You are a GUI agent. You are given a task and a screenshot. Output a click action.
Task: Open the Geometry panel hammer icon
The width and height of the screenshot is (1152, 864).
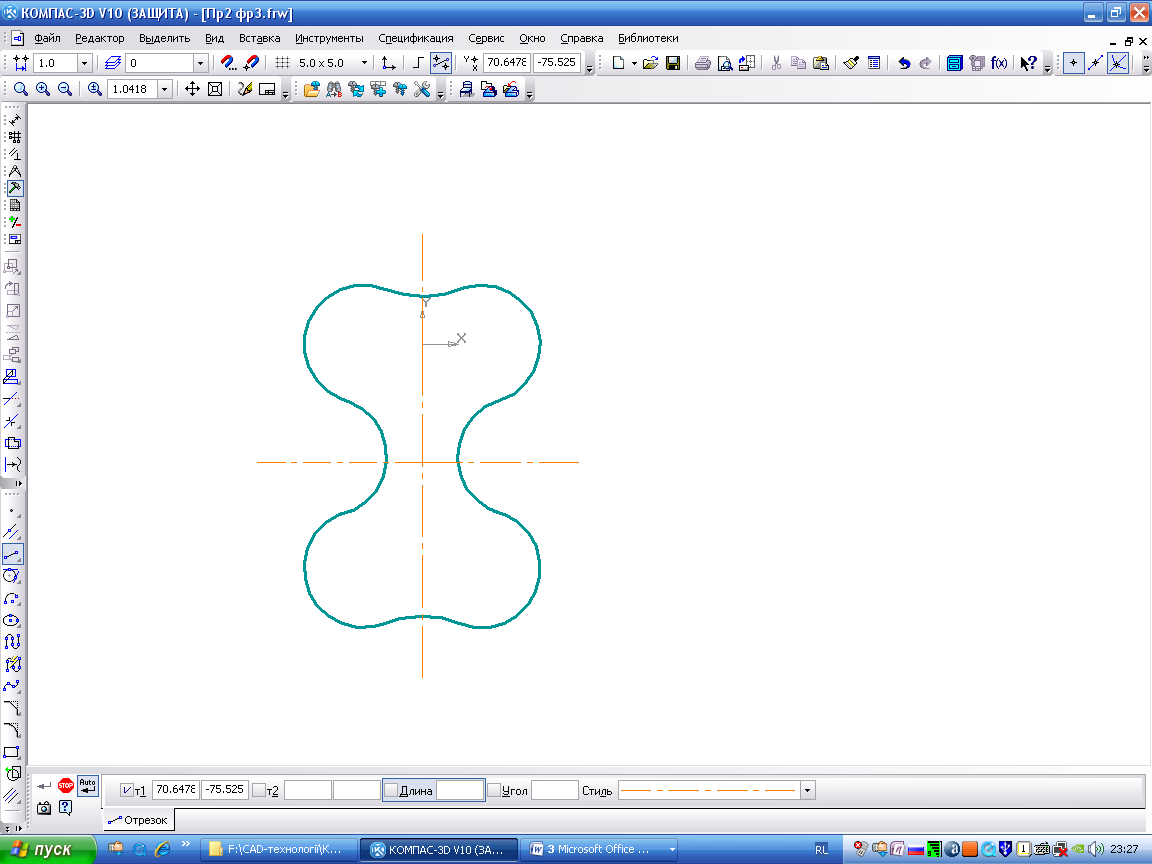pos(15,188)
